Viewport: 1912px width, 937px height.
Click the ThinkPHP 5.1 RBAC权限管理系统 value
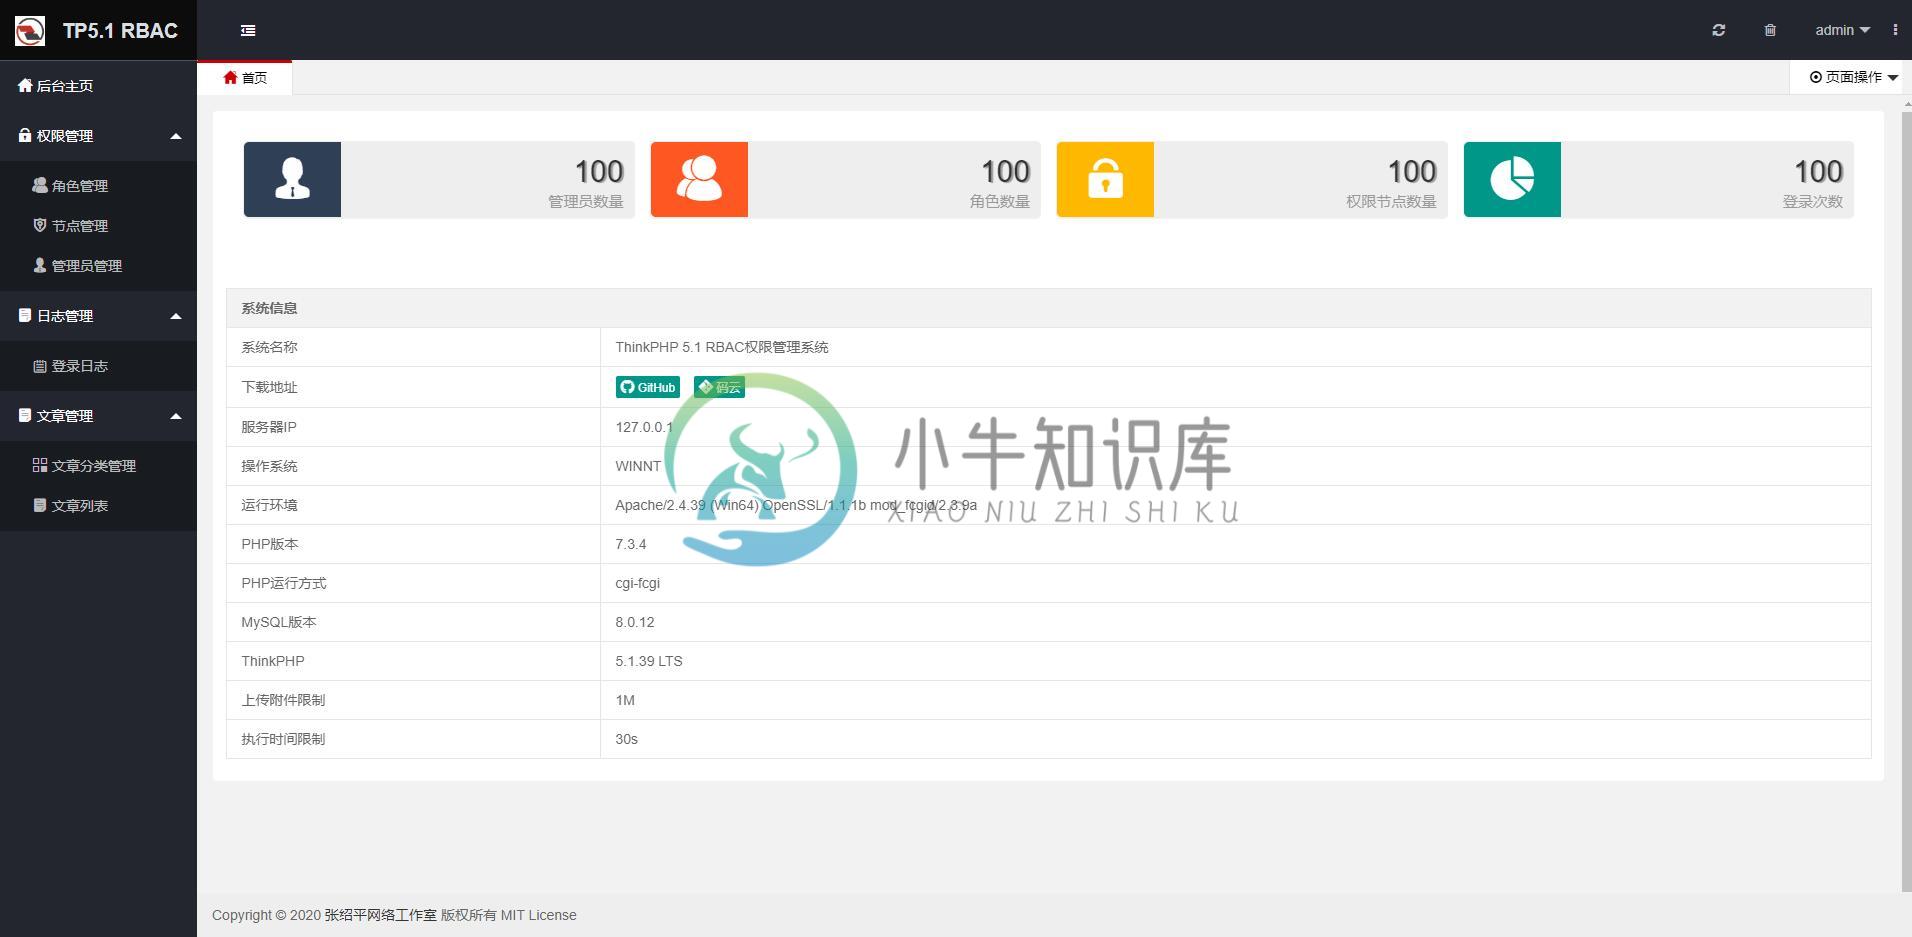tap(722, 347)
